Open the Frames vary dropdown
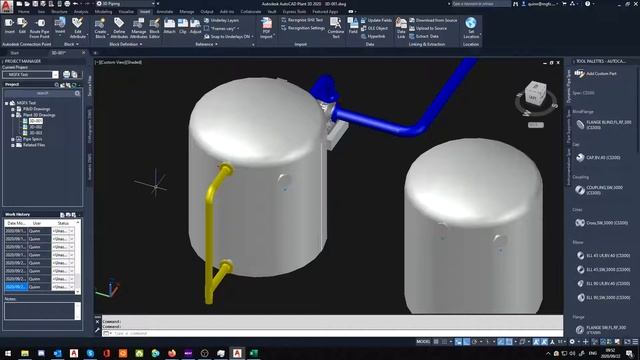The image size is (640, 360). 238,28
